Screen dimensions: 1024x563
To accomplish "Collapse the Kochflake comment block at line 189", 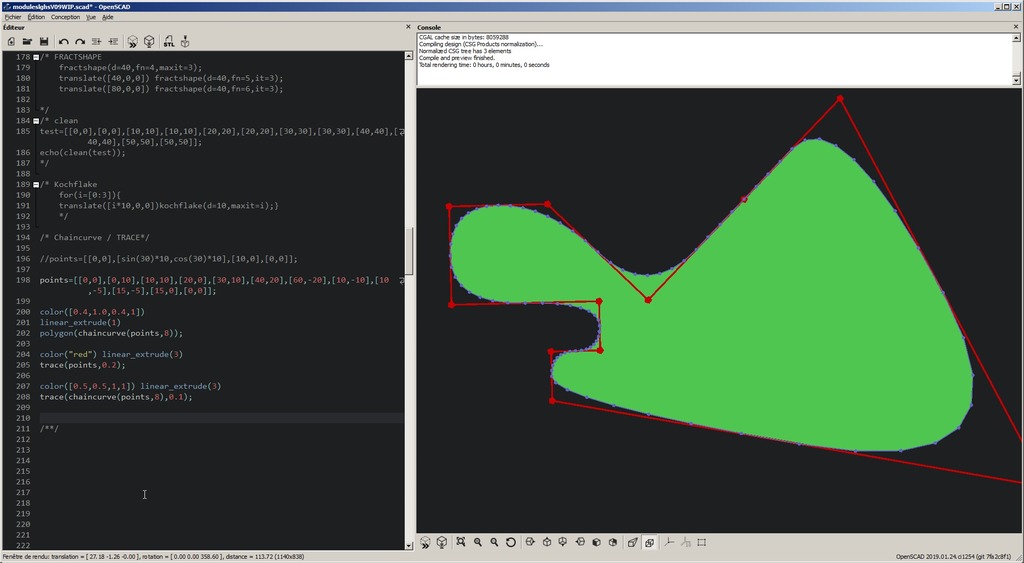I will [x=36, y=185].
